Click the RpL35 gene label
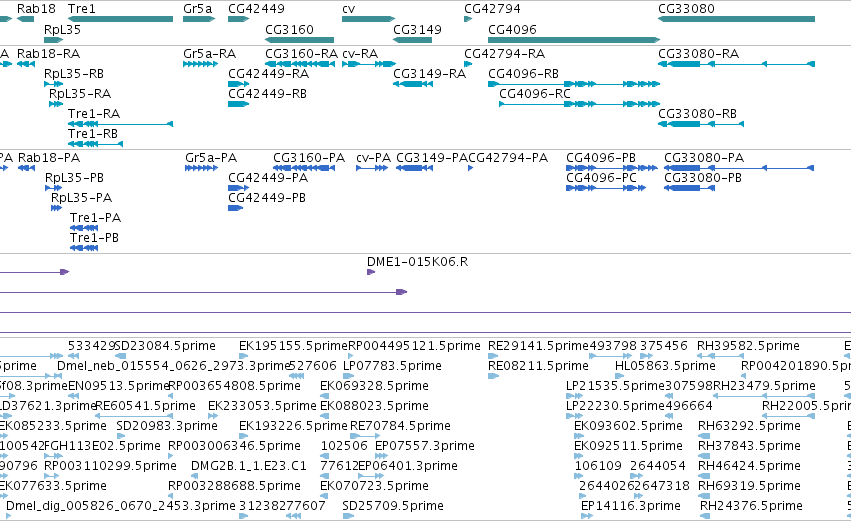 click(x=62, y=29)
